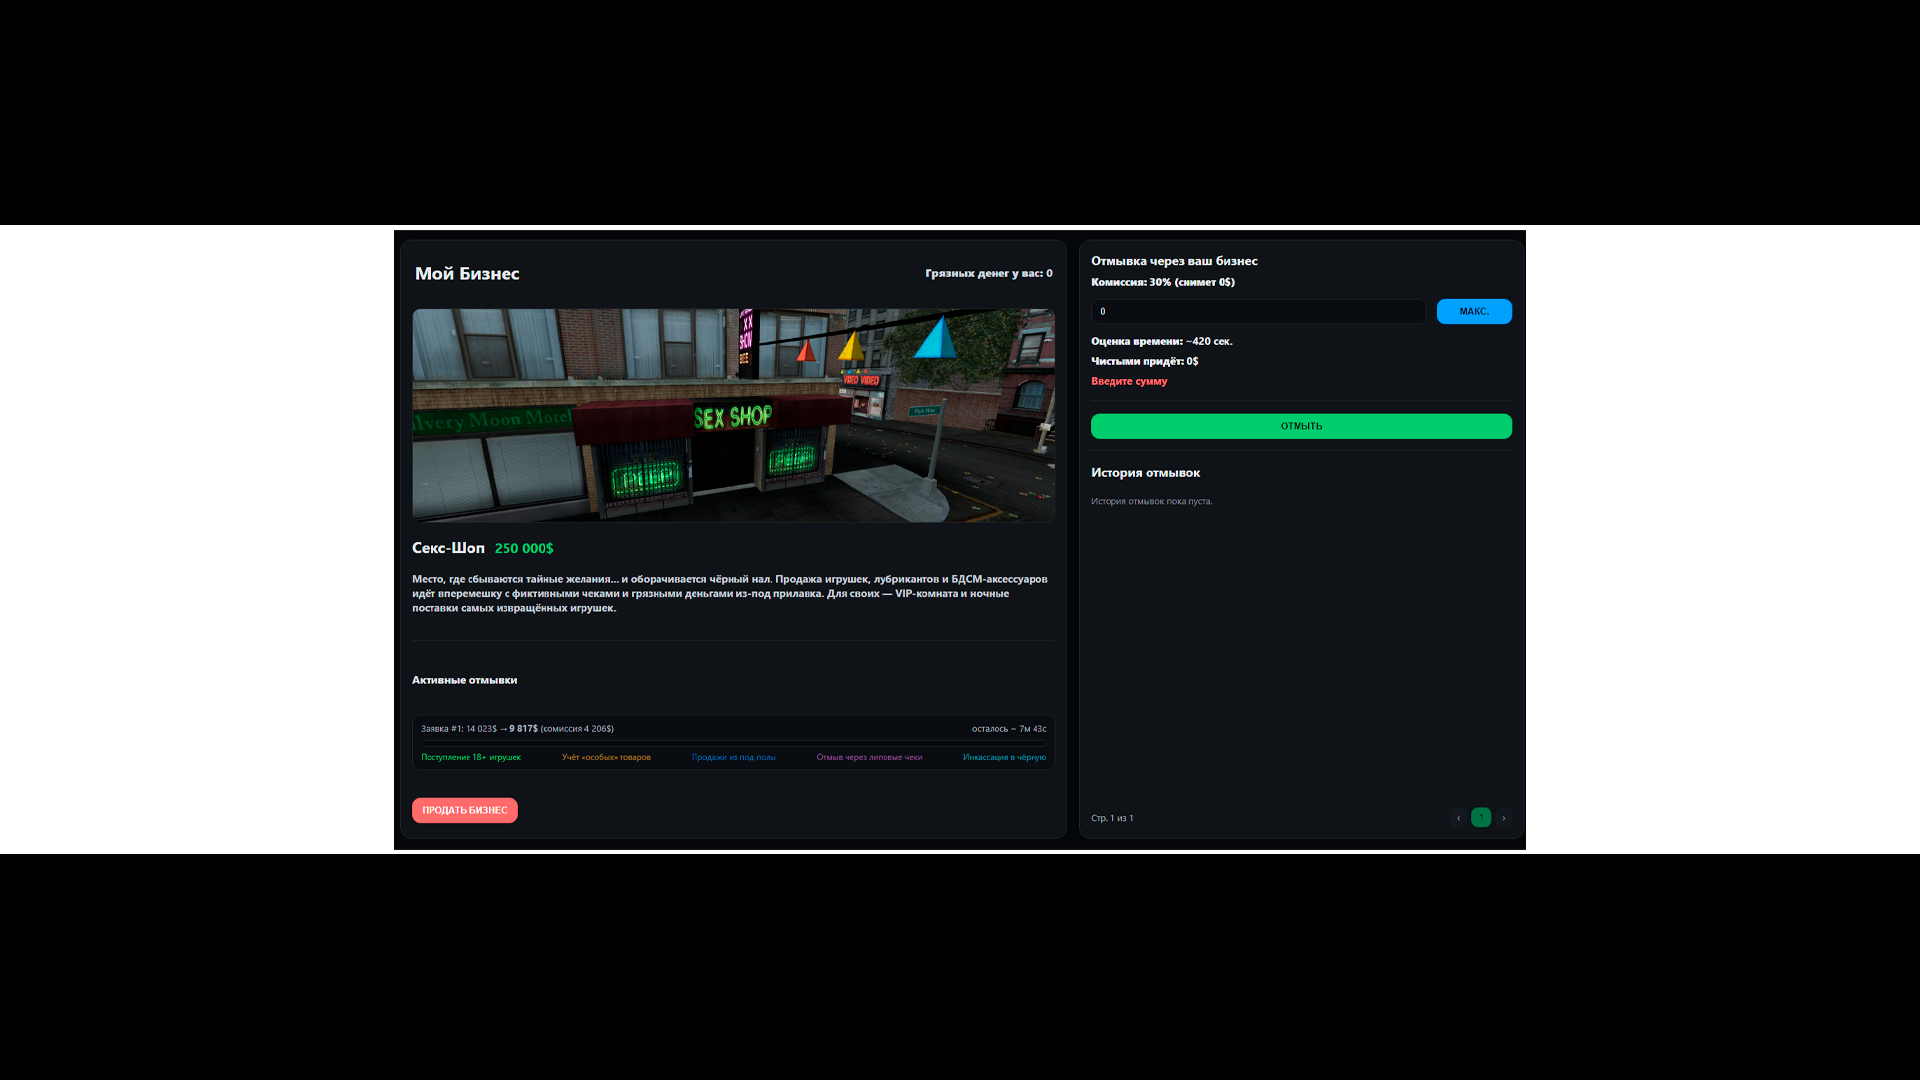Click the stage 'Учёт «особых» товаров'

(x=606, y=758)
